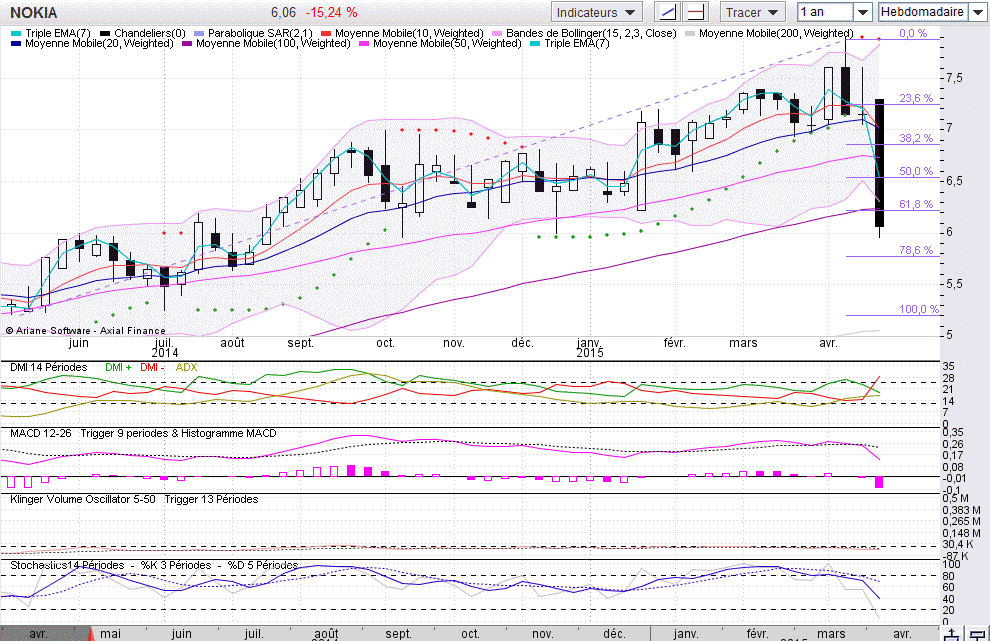Click the 5,5 price axis label
990x641 pixels.
click(x=954, y=284)
